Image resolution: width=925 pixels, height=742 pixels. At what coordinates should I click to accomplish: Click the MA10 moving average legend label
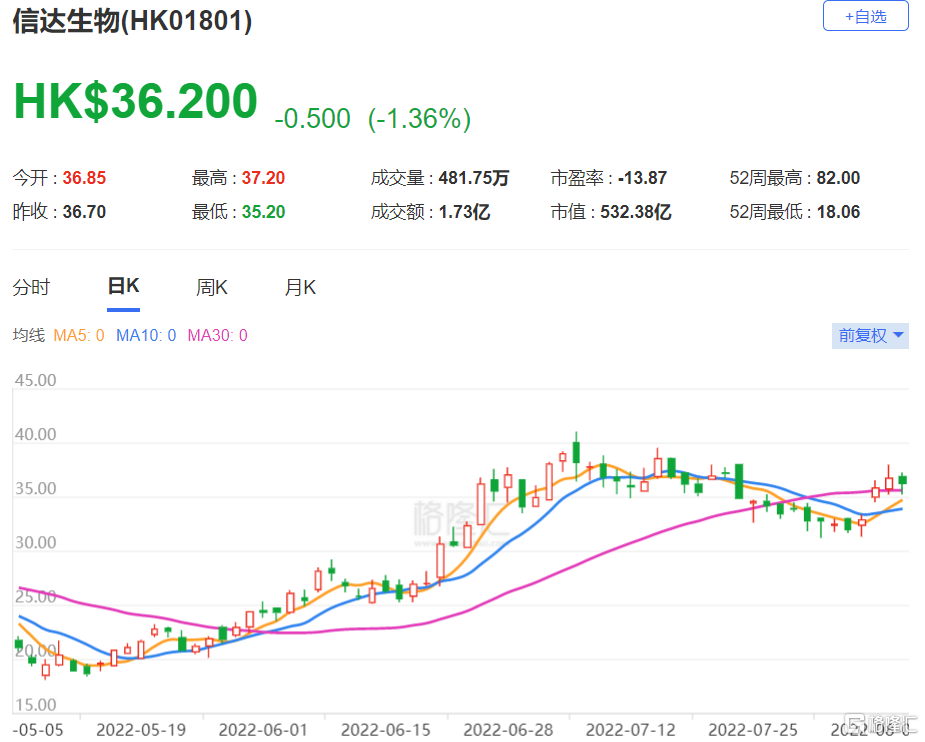146,336
